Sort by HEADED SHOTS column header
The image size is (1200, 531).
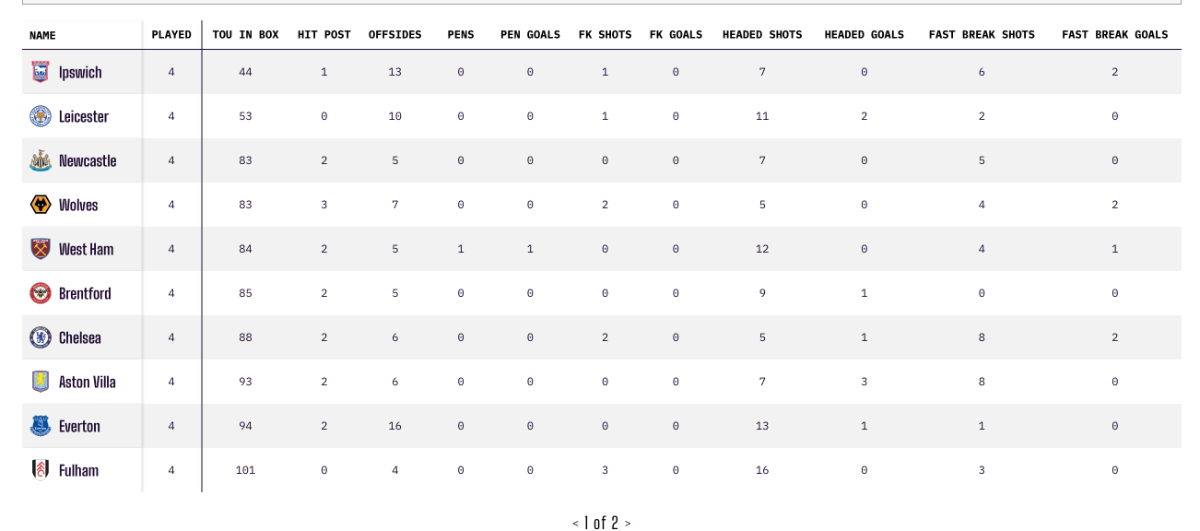click(x=762, y=35)
